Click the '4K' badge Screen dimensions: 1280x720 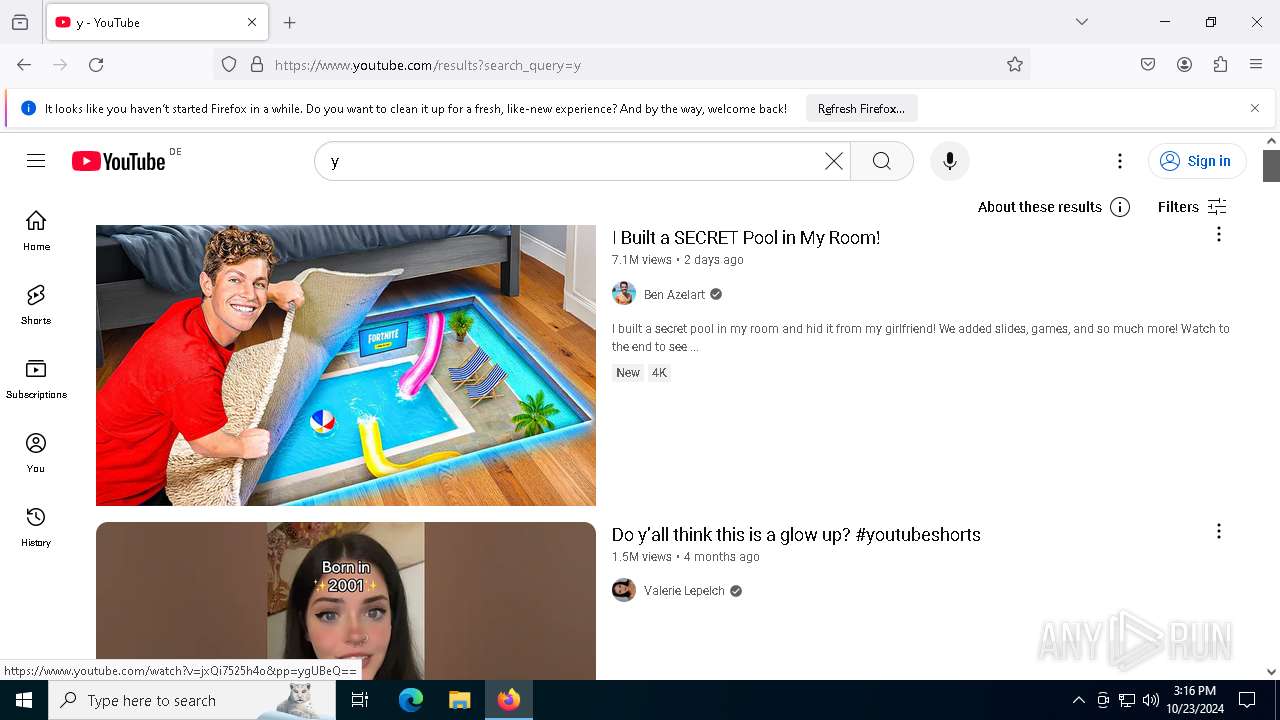659,373
